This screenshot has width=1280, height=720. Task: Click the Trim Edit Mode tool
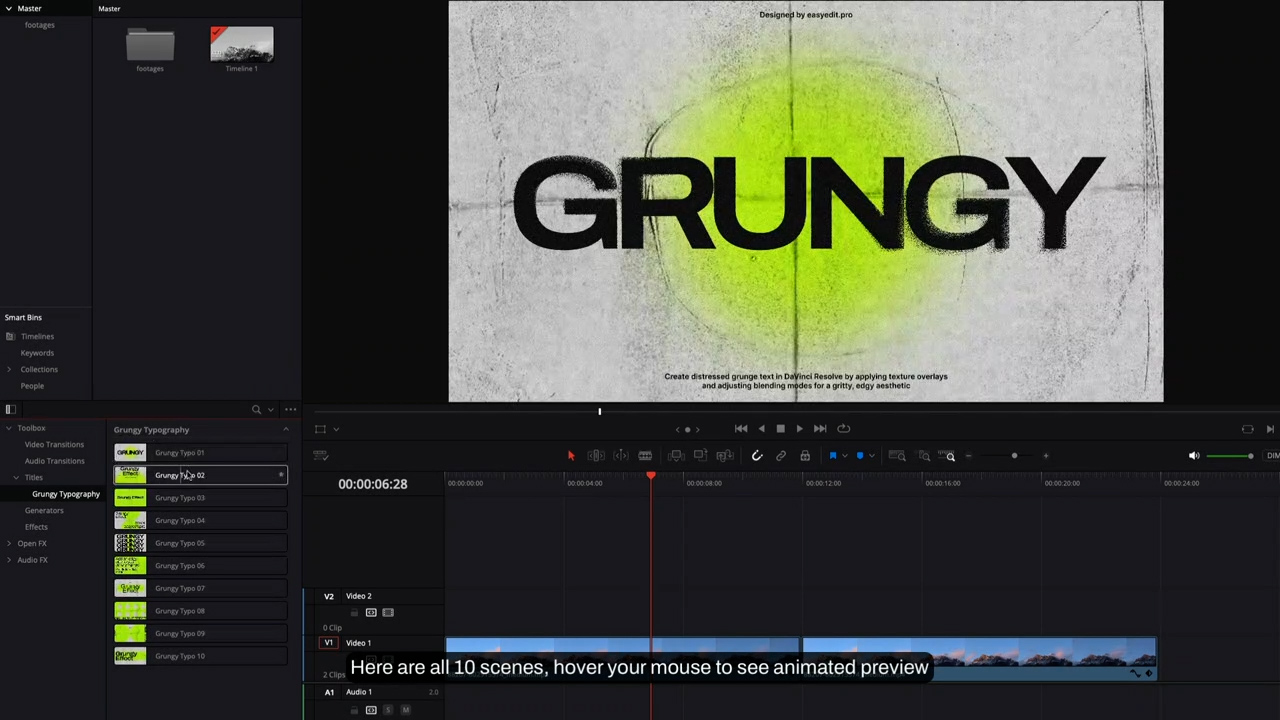pyautogui.click(x=596, y=456)
